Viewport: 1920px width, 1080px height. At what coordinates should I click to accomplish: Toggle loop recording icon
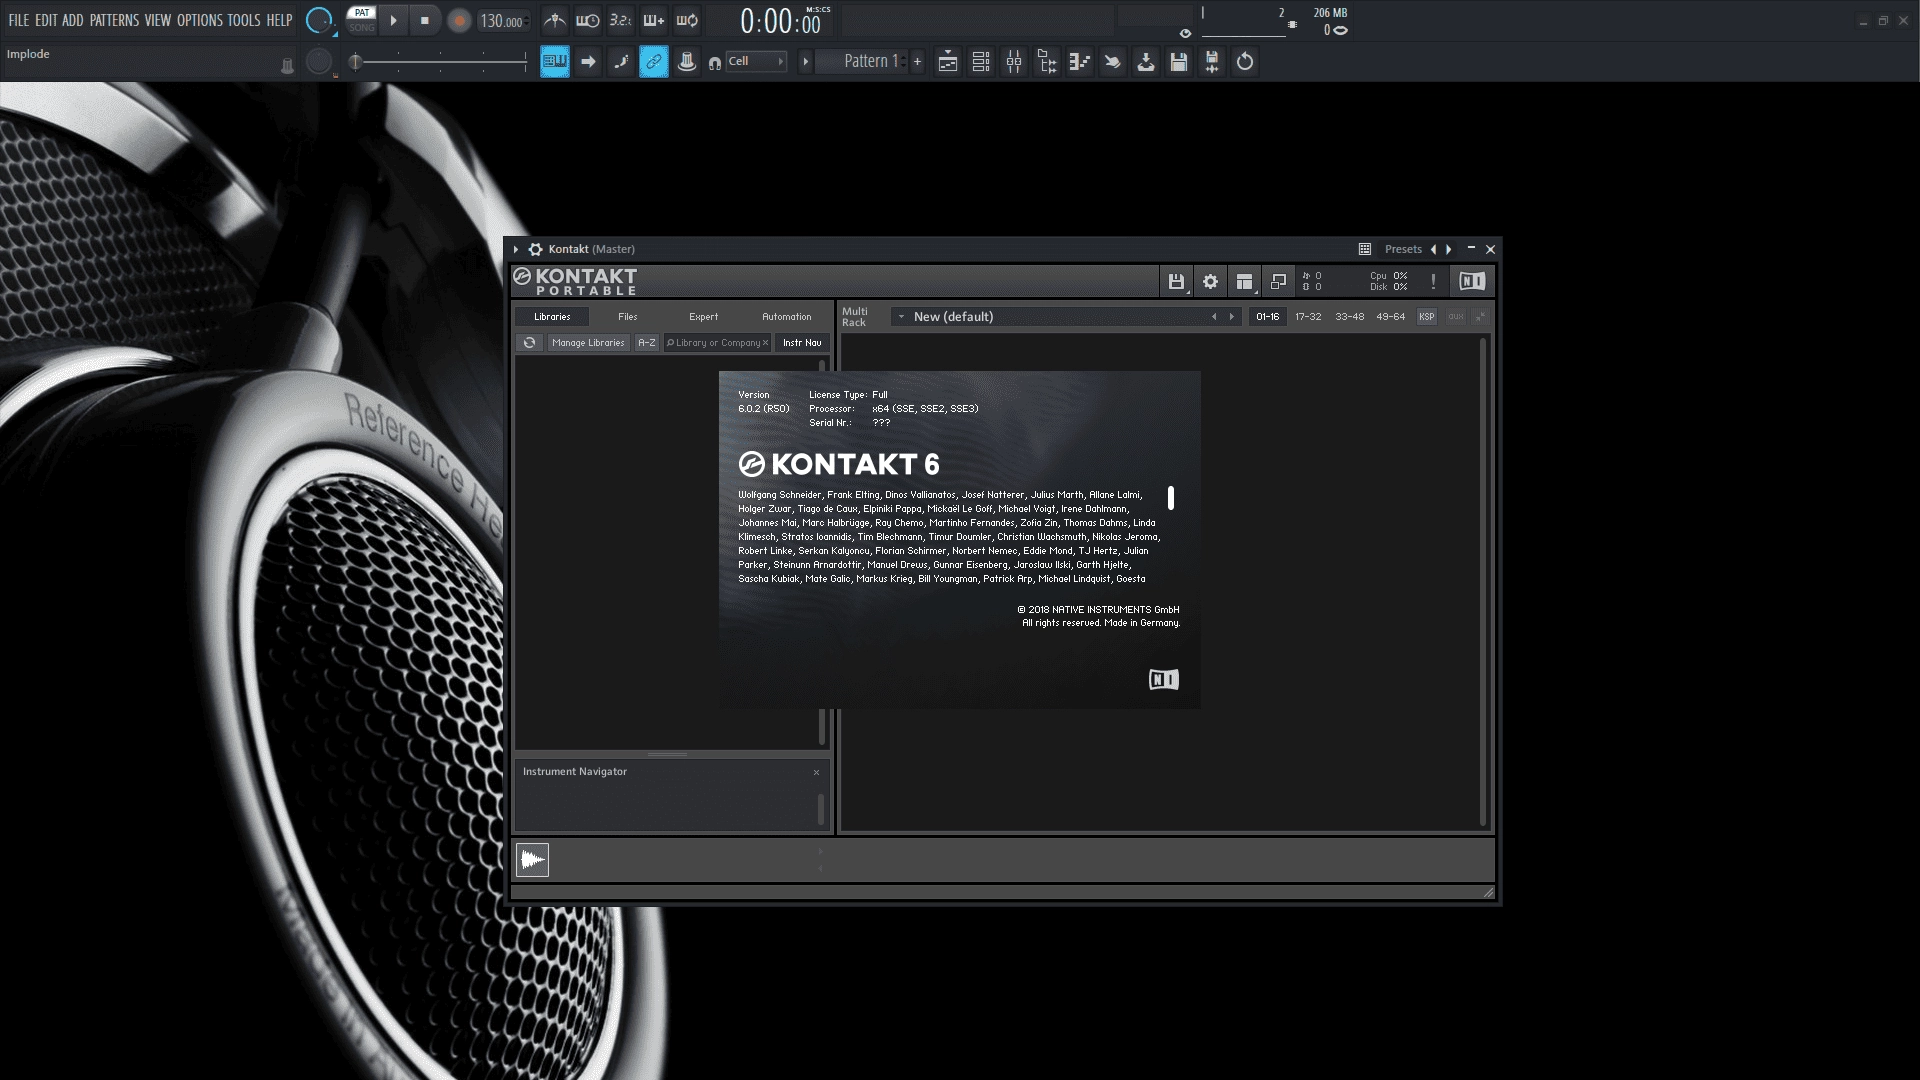[x=687, y=20]
